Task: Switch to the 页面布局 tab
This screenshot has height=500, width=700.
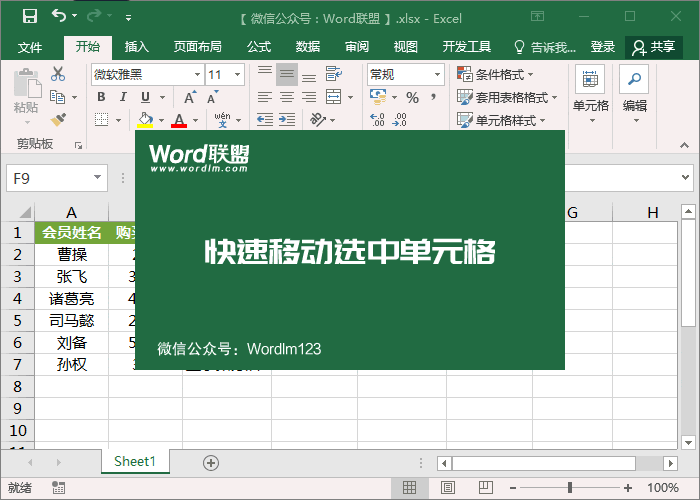Action: pos(197,47)
